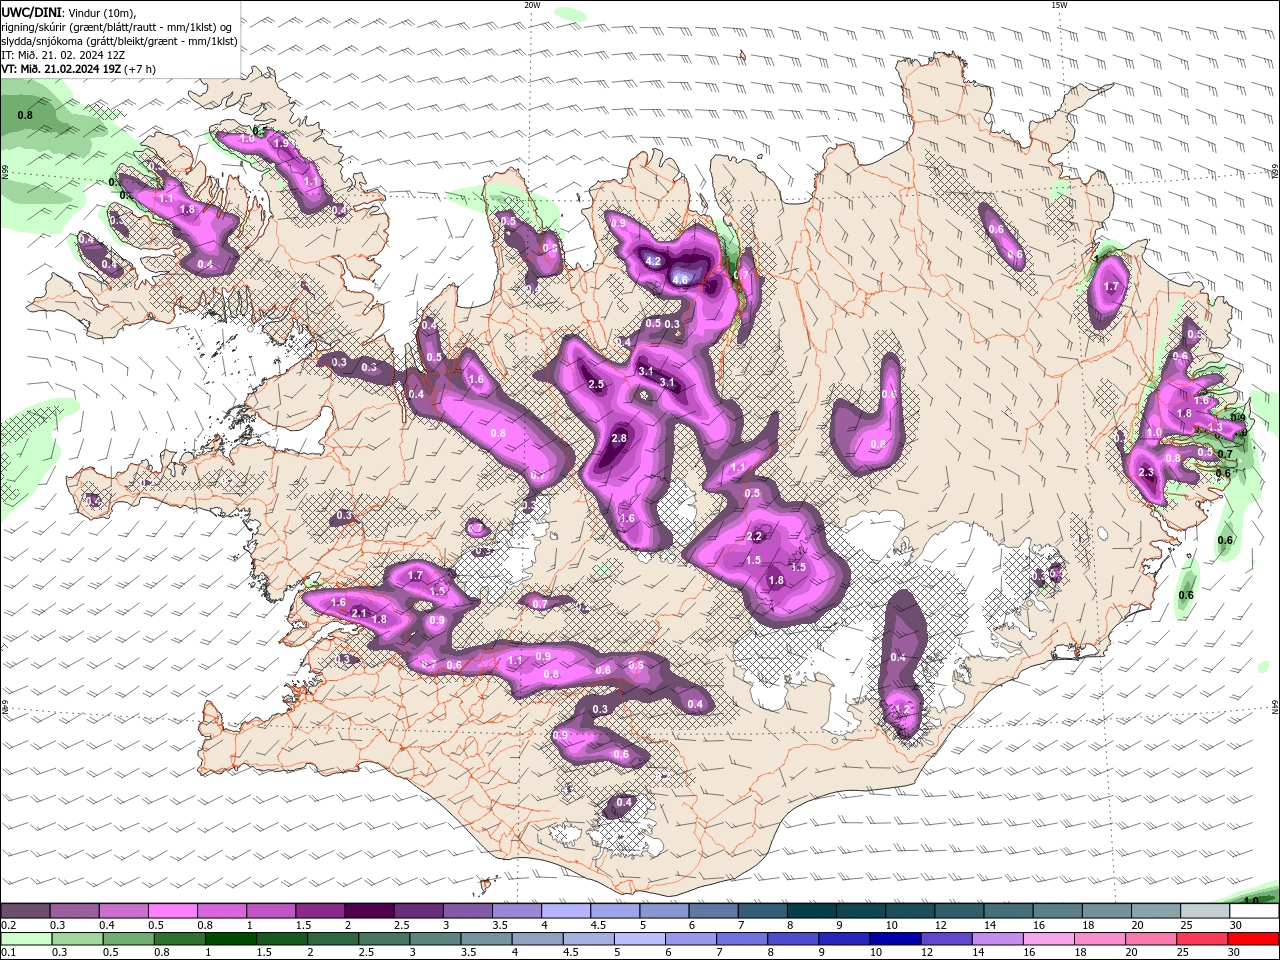Pick the lightest green bottom swatch between 0.1 and 0.3

(x=26, y=939)
